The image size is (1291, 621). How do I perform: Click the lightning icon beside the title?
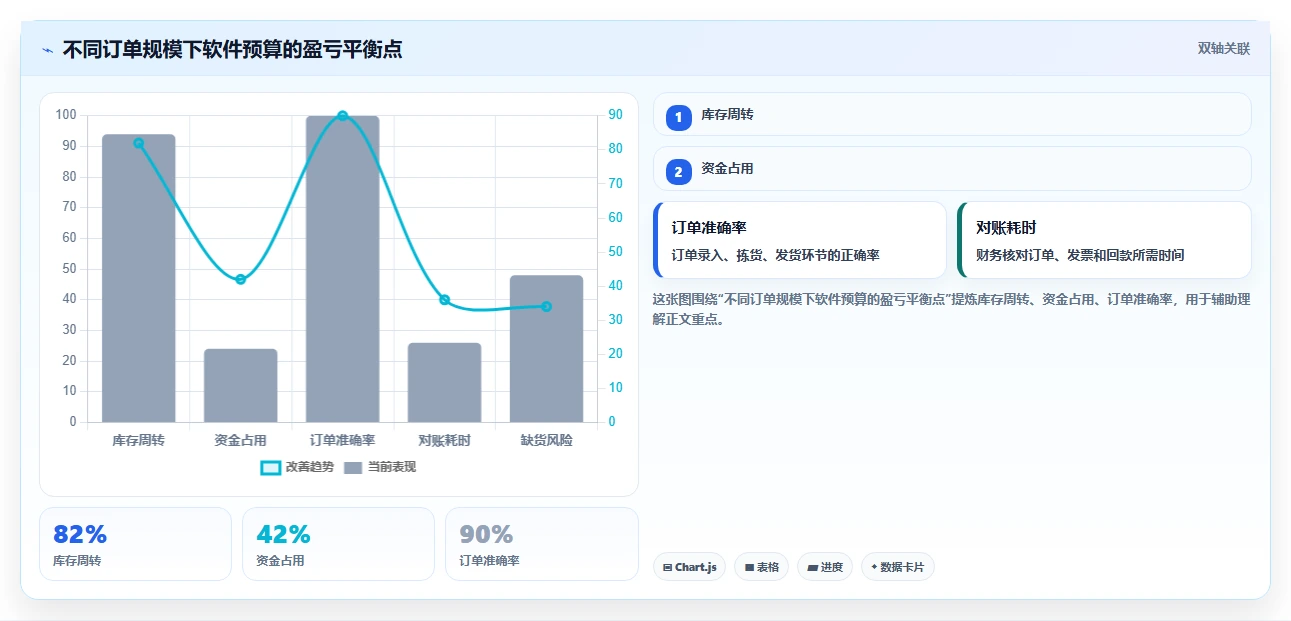47,49
